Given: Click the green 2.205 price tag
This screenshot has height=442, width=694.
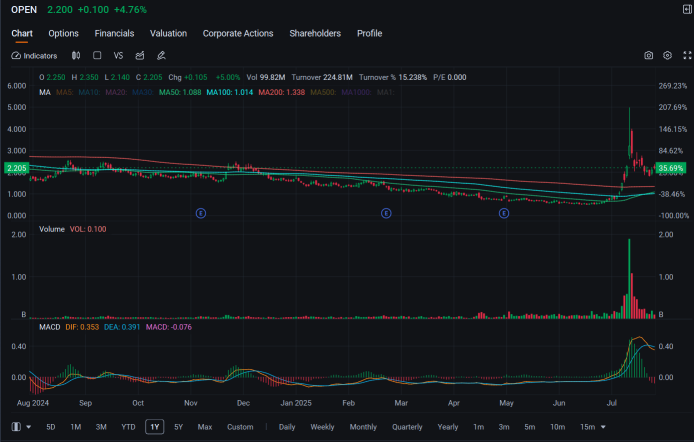Looking at the screenshot, I should [x=16, y=168].
